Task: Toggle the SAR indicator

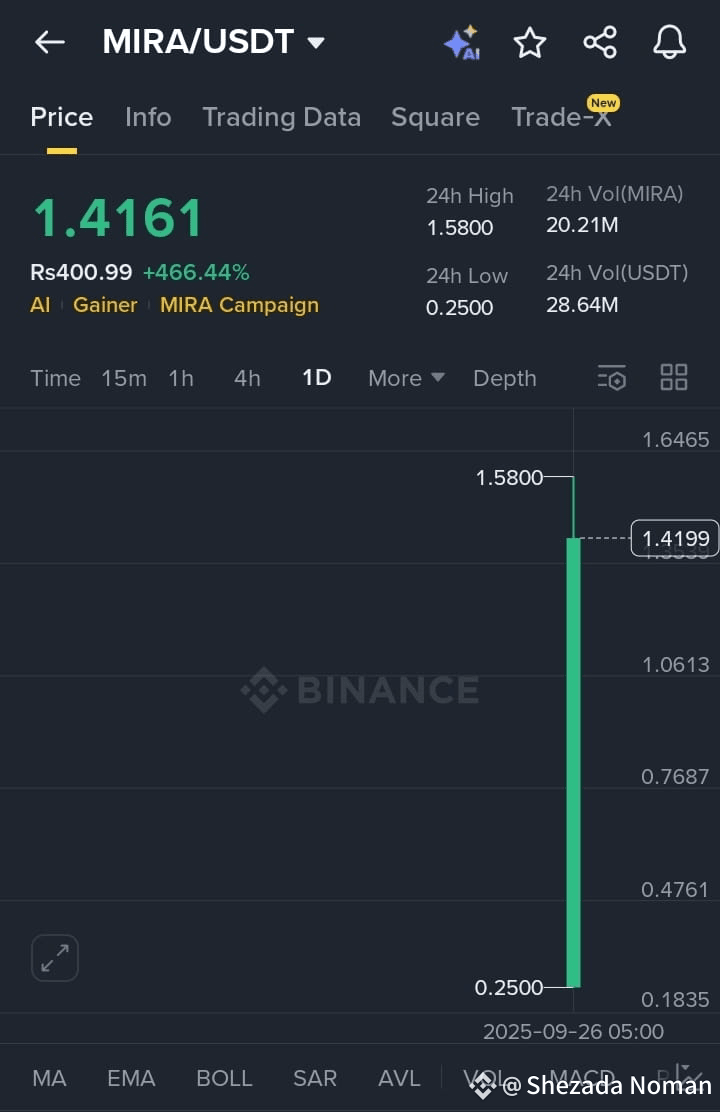Action: 315,1079
